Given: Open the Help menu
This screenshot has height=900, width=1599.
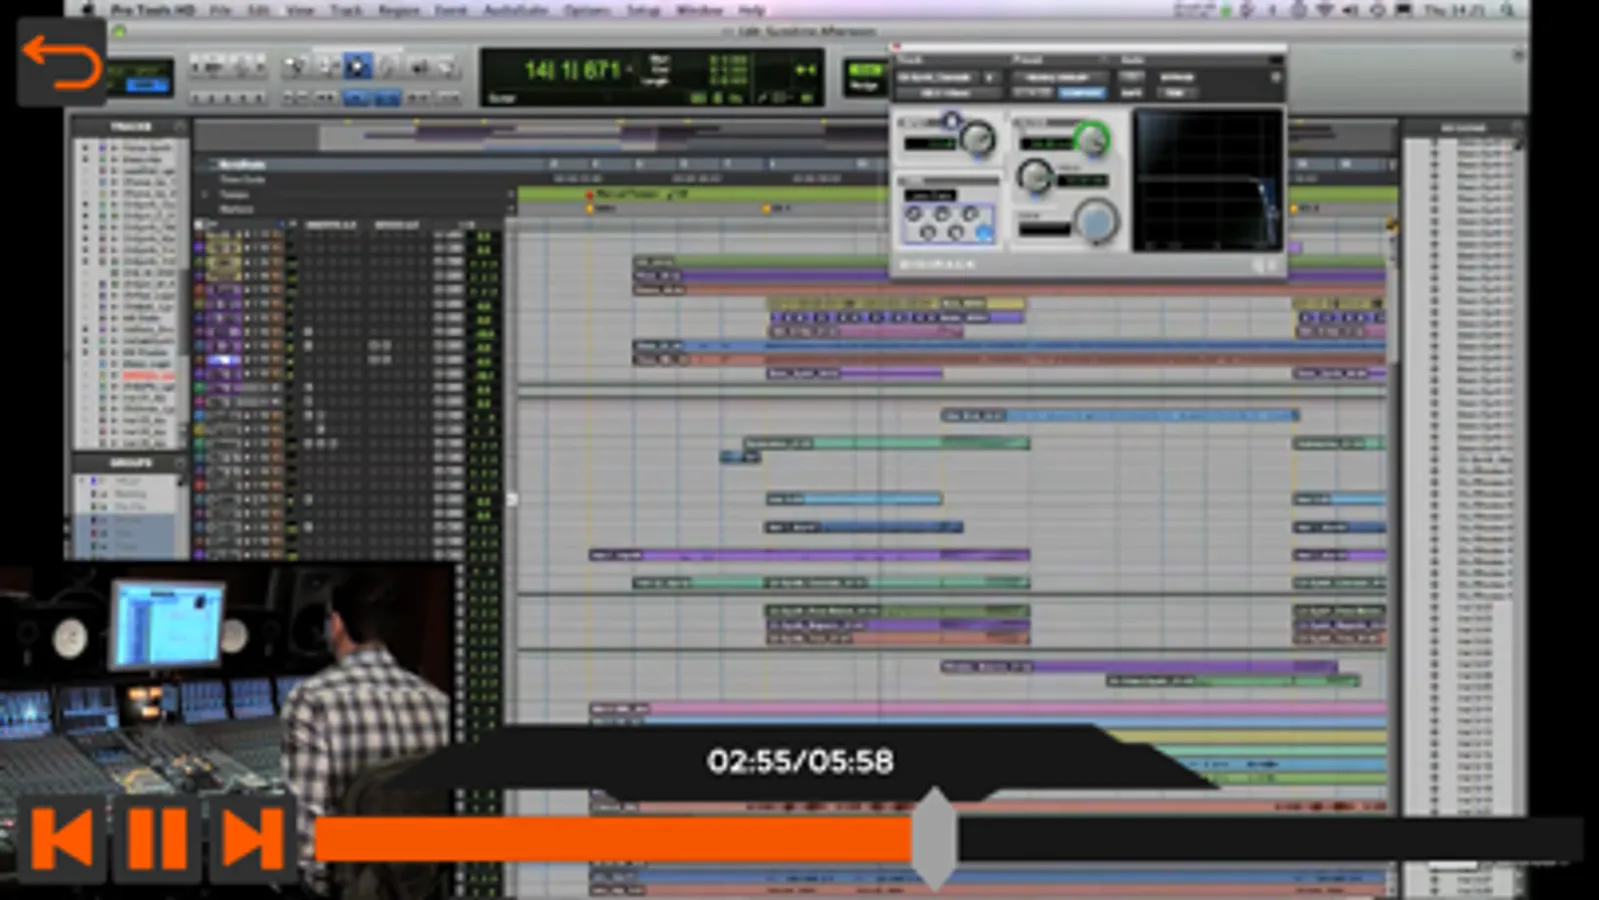Looking at the screenshot, I should click(752, 10).
